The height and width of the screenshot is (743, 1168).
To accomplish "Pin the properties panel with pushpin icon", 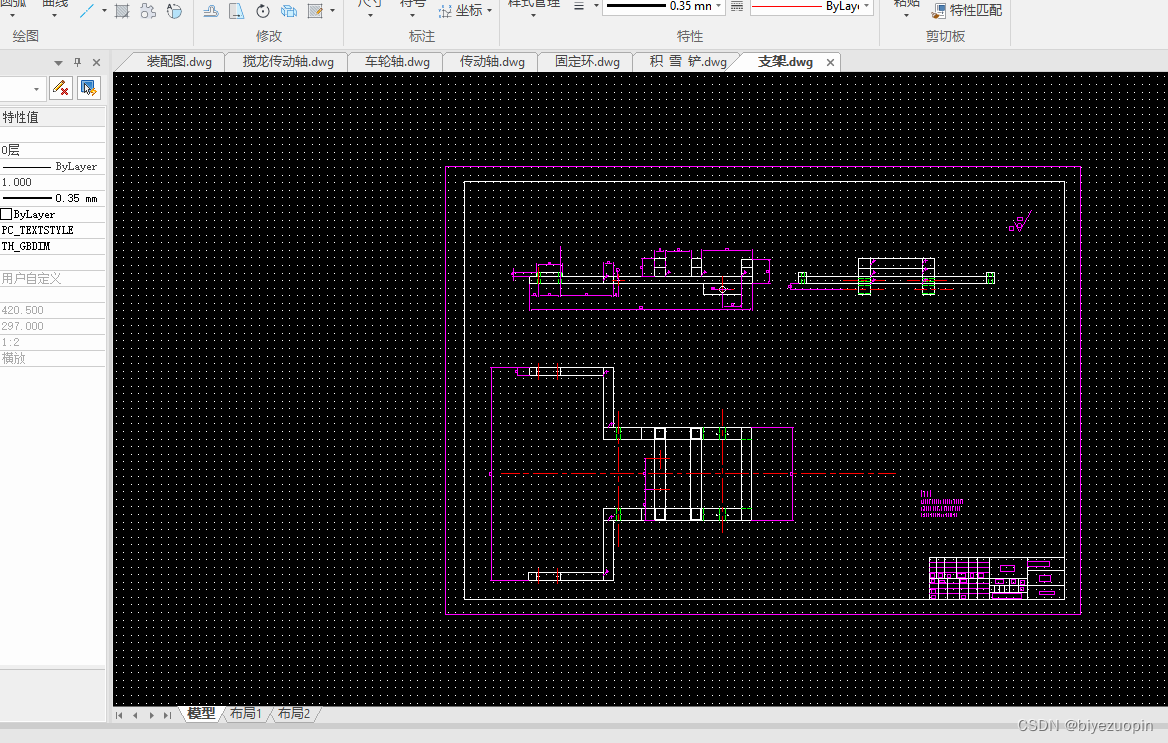I will [77, 63].
